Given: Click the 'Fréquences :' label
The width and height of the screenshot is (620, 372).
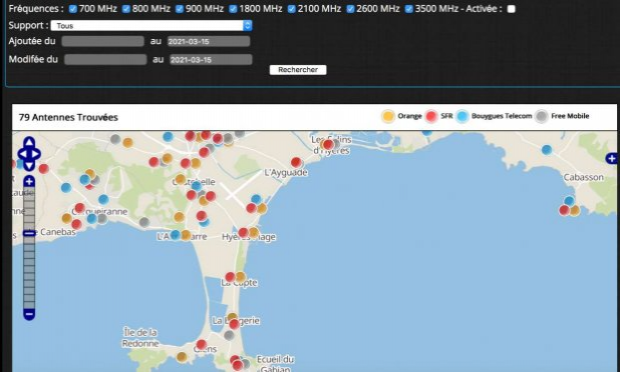Looking at the screenshot, I should (x=36, y=9).
